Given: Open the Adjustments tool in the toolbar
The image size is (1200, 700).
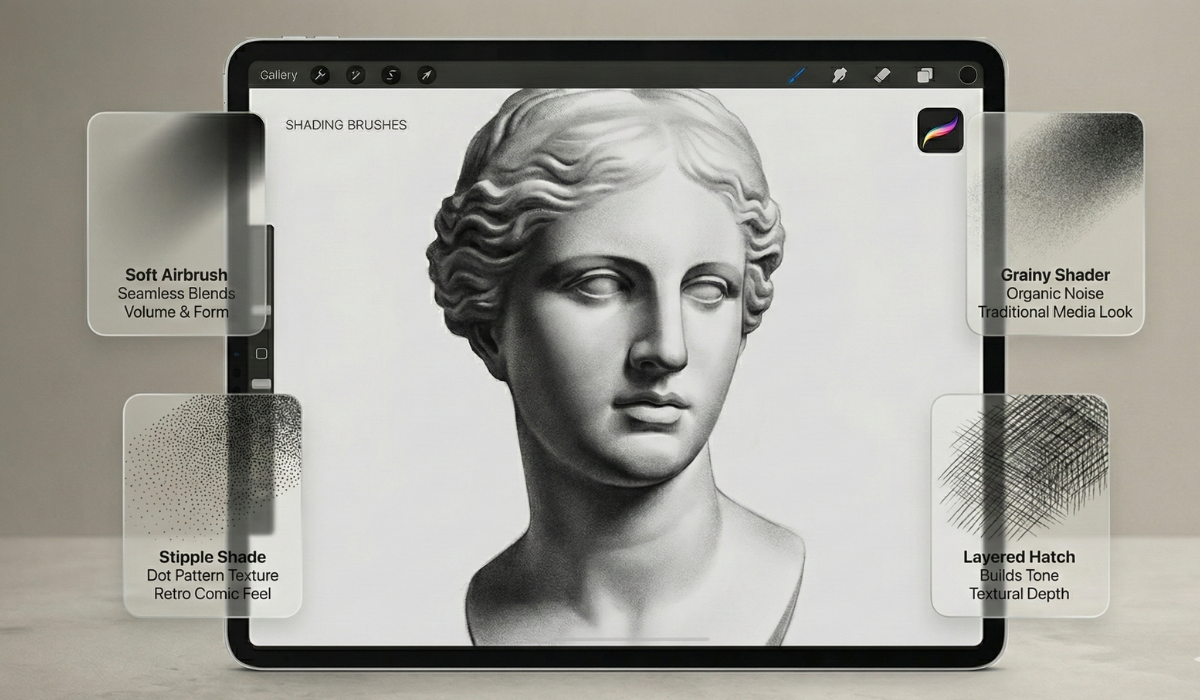Looking at the screenshot, I should tap(355, 74).
